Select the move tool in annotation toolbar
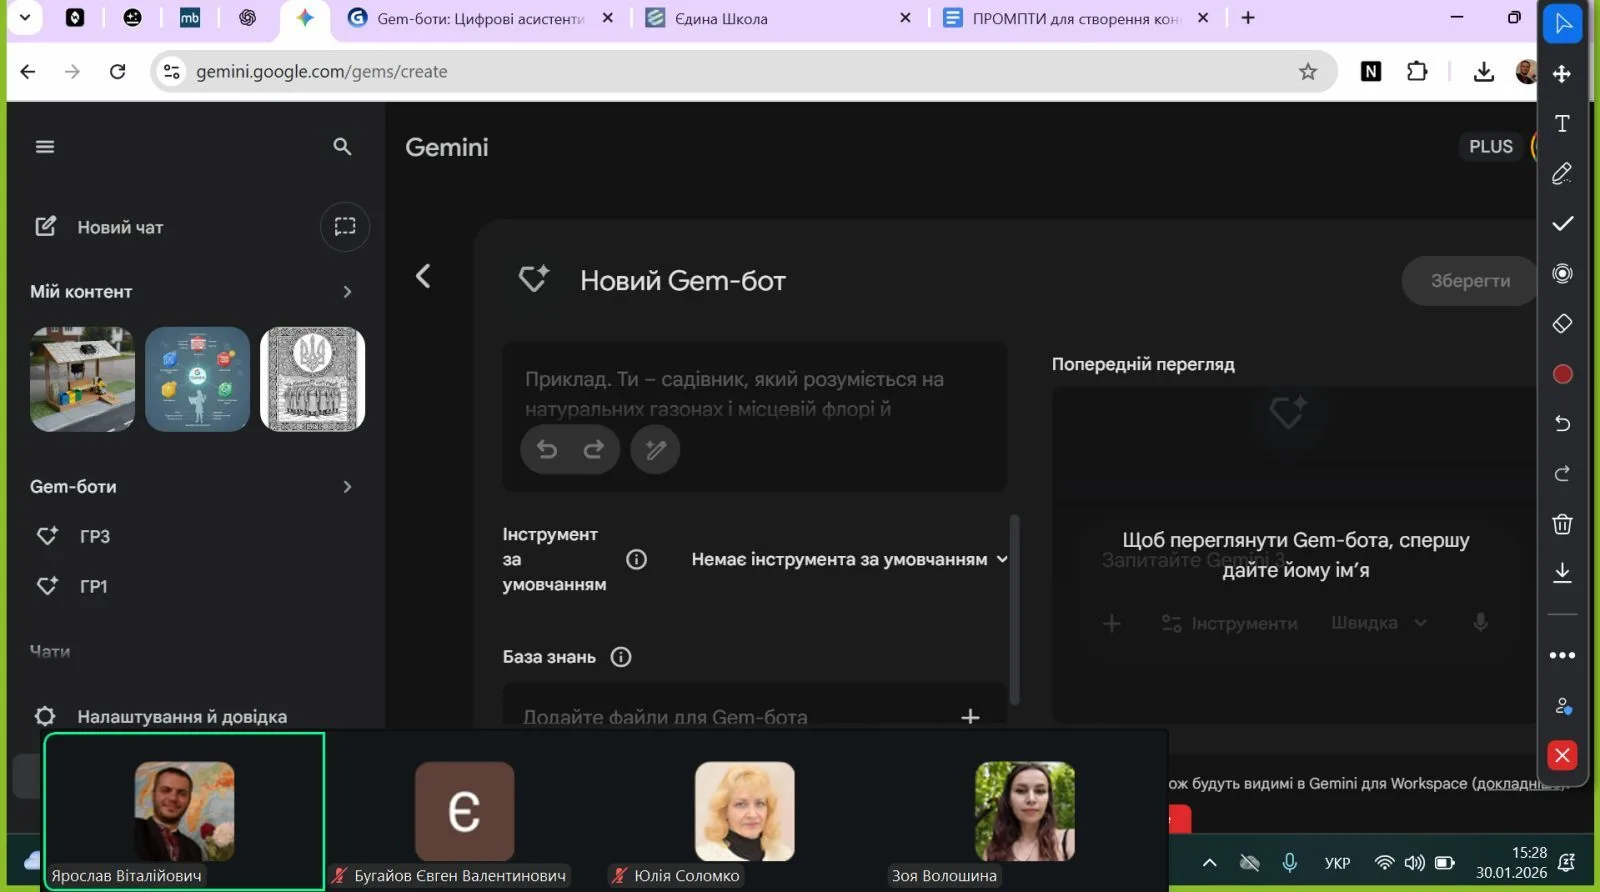This screenshot has height=892, width=1600. coord(1562,74)
